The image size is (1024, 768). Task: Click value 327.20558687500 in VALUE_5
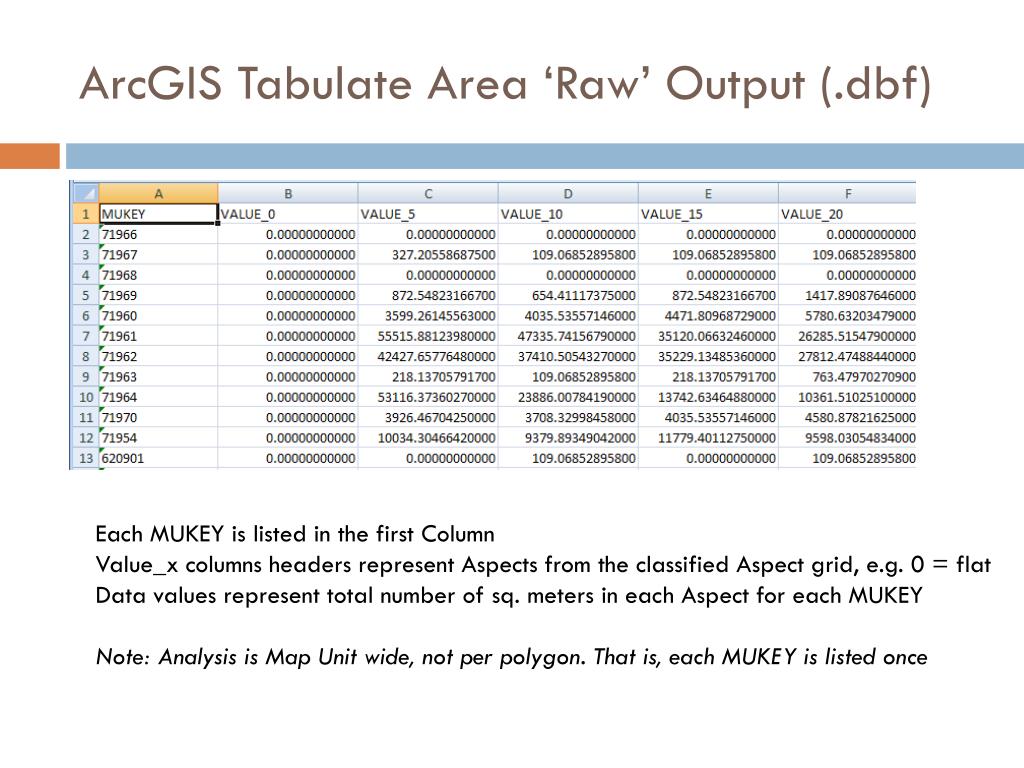tap(428, 255)
